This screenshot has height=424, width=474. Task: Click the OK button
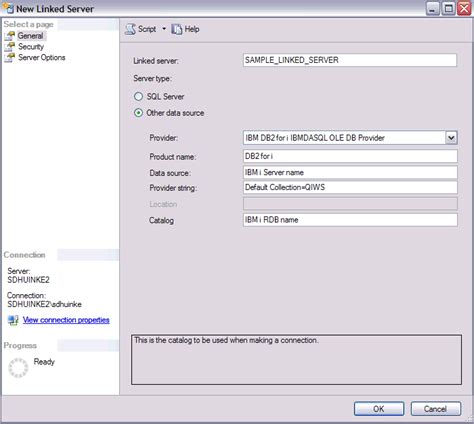(x=379, y=409)
